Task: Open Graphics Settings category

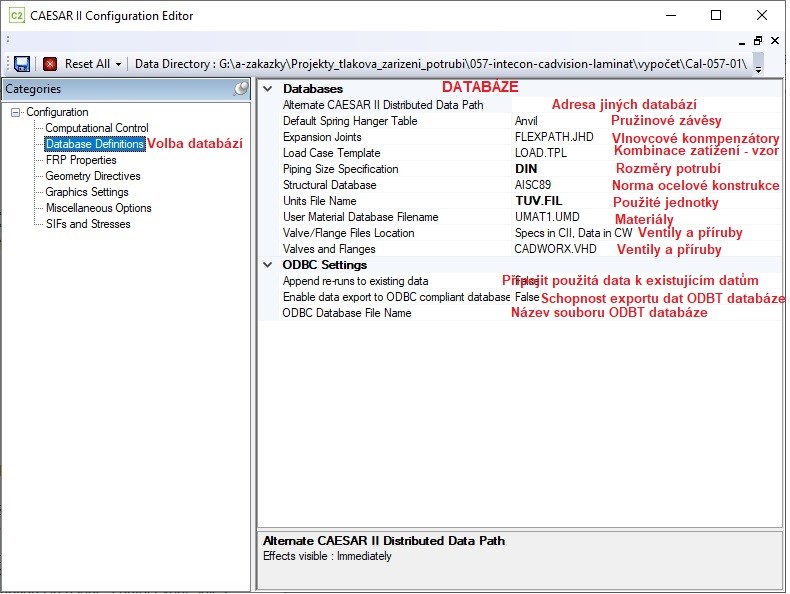Action: 87,192
